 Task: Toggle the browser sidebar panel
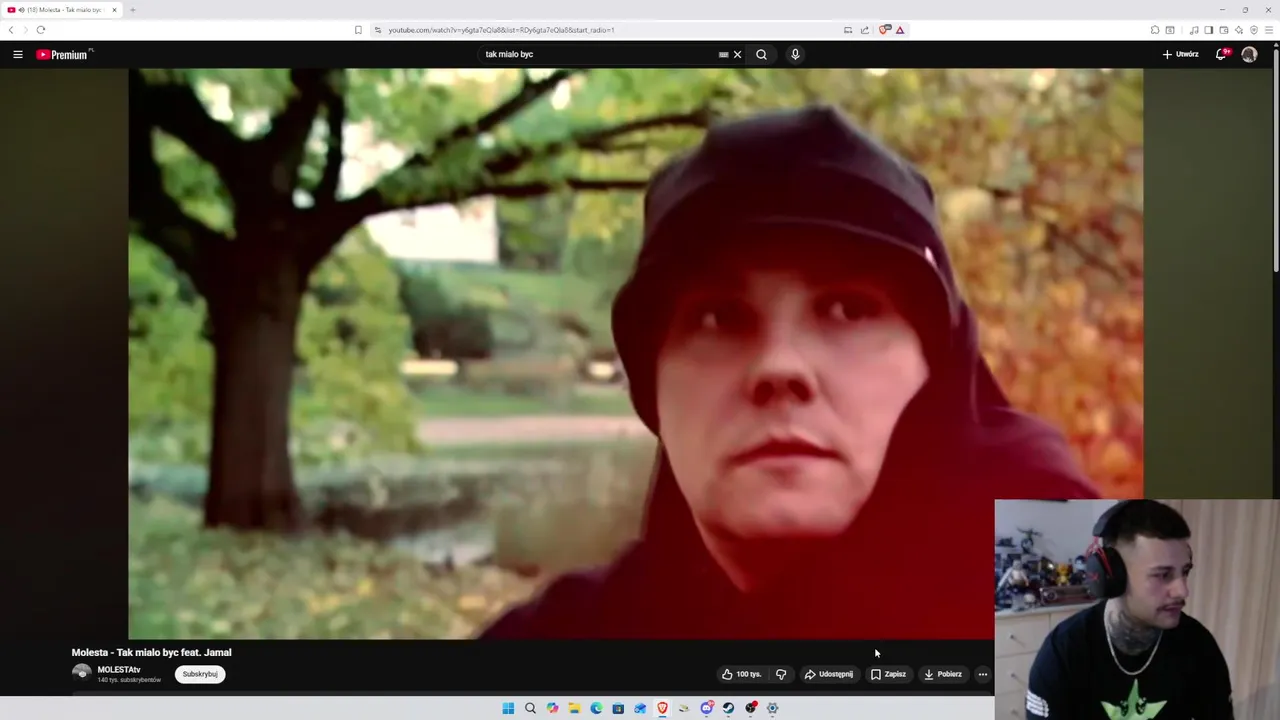point(1209,30)
